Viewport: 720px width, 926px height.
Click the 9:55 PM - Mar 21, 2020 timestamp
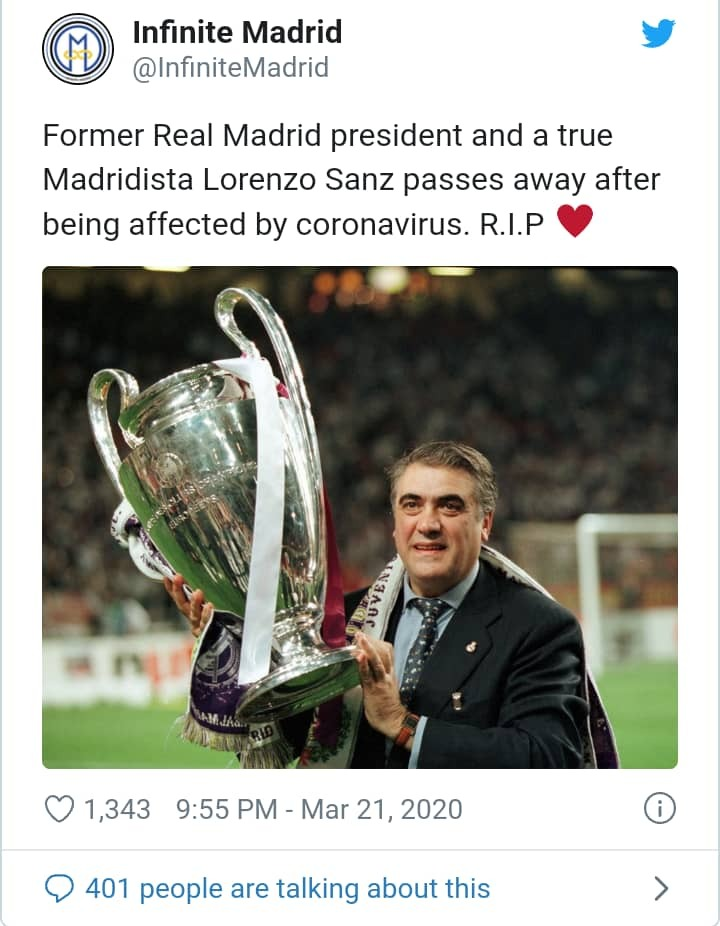tap(319, 809)
